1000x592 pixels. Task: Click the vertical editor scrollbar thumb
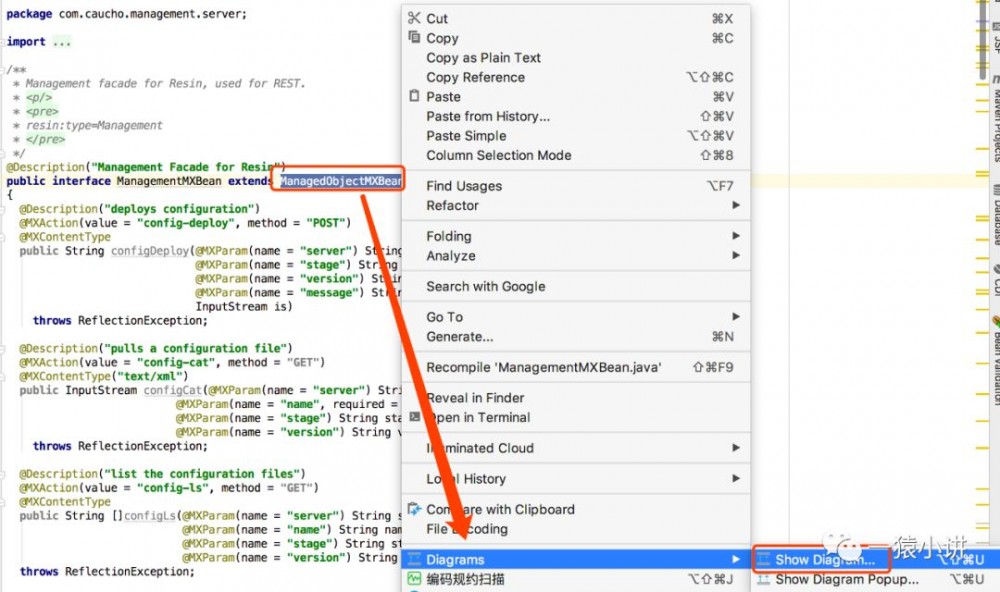983,40
